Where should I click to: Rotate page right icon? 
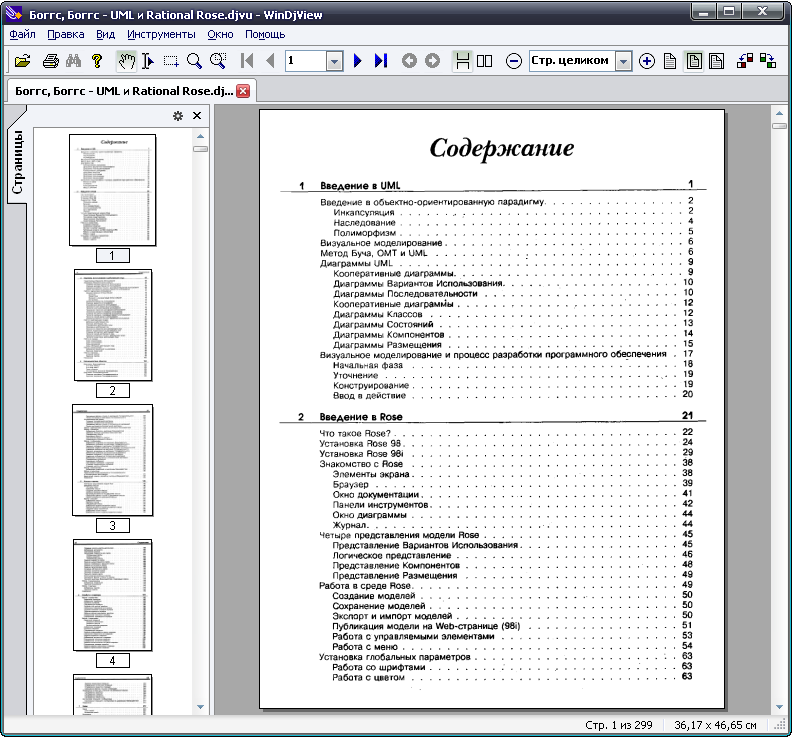768,61
